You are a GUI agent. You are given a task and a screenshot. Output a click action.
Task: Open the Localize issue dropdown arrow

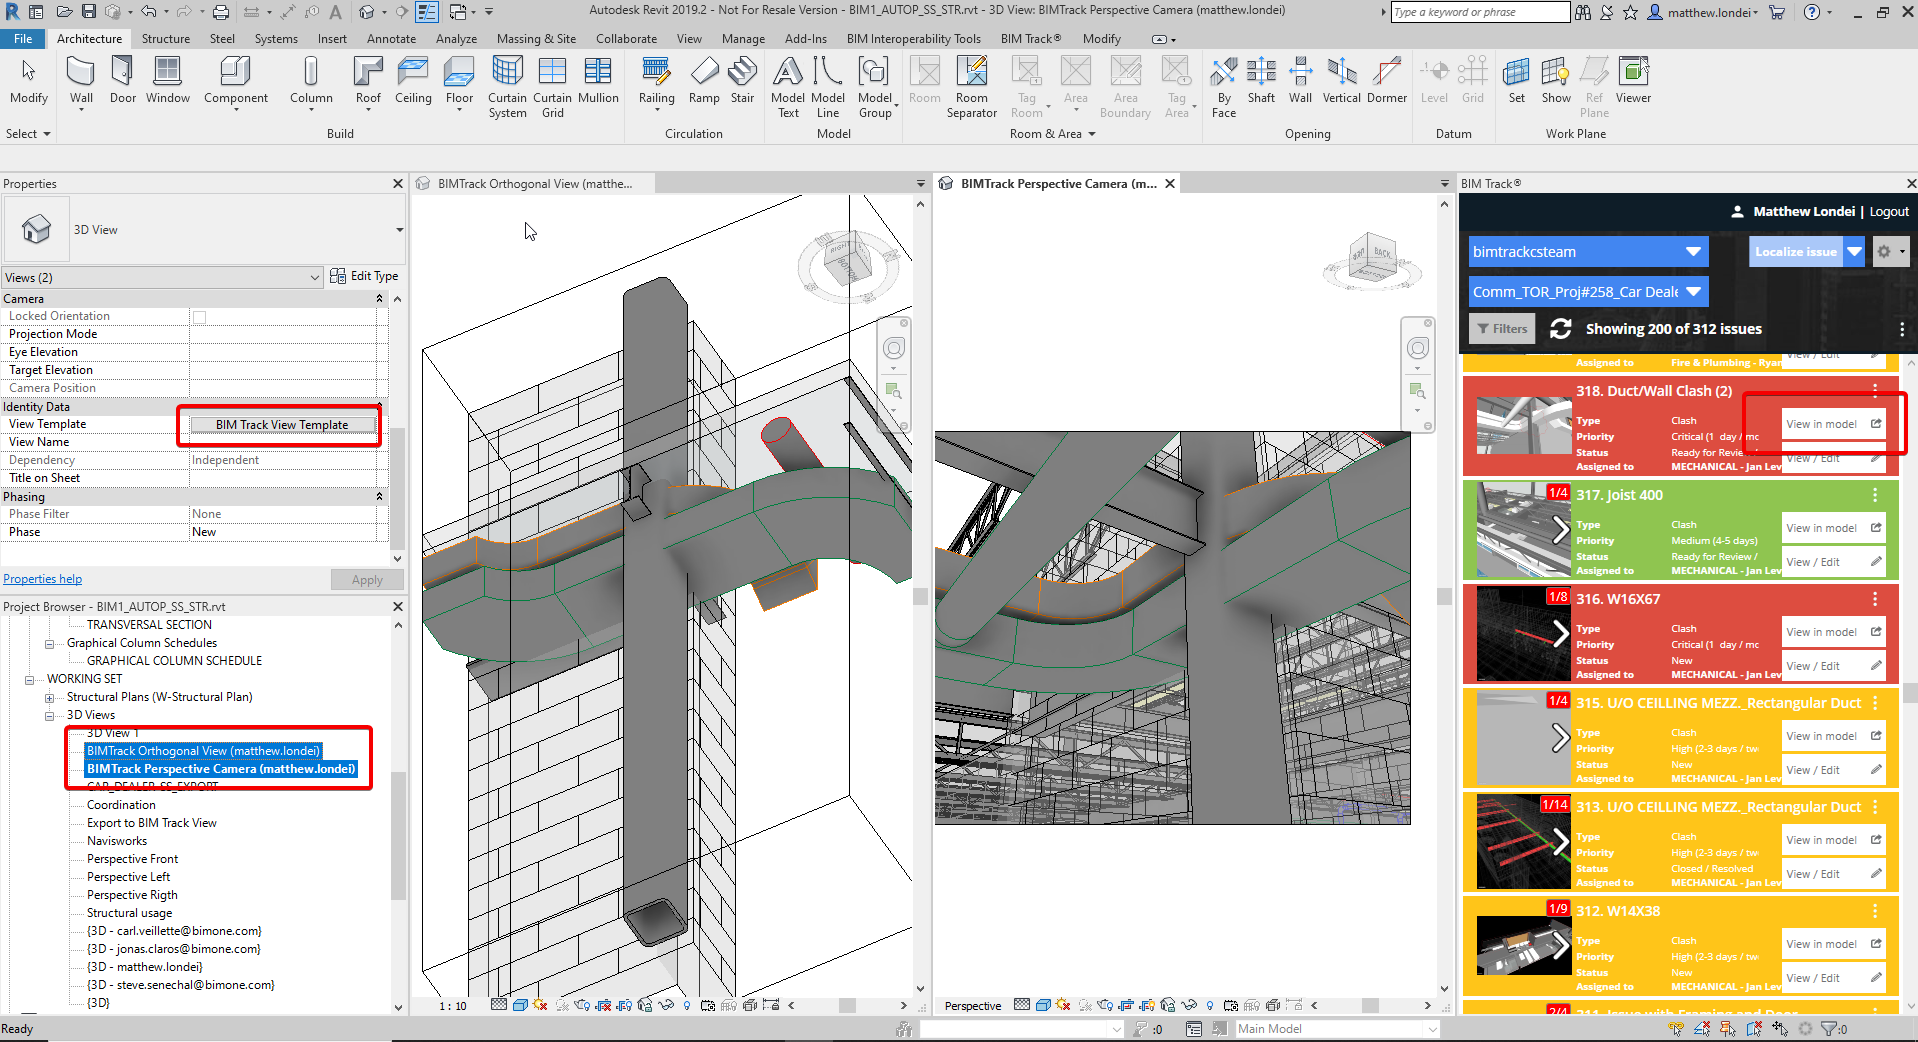click(x=1855, y=252)
